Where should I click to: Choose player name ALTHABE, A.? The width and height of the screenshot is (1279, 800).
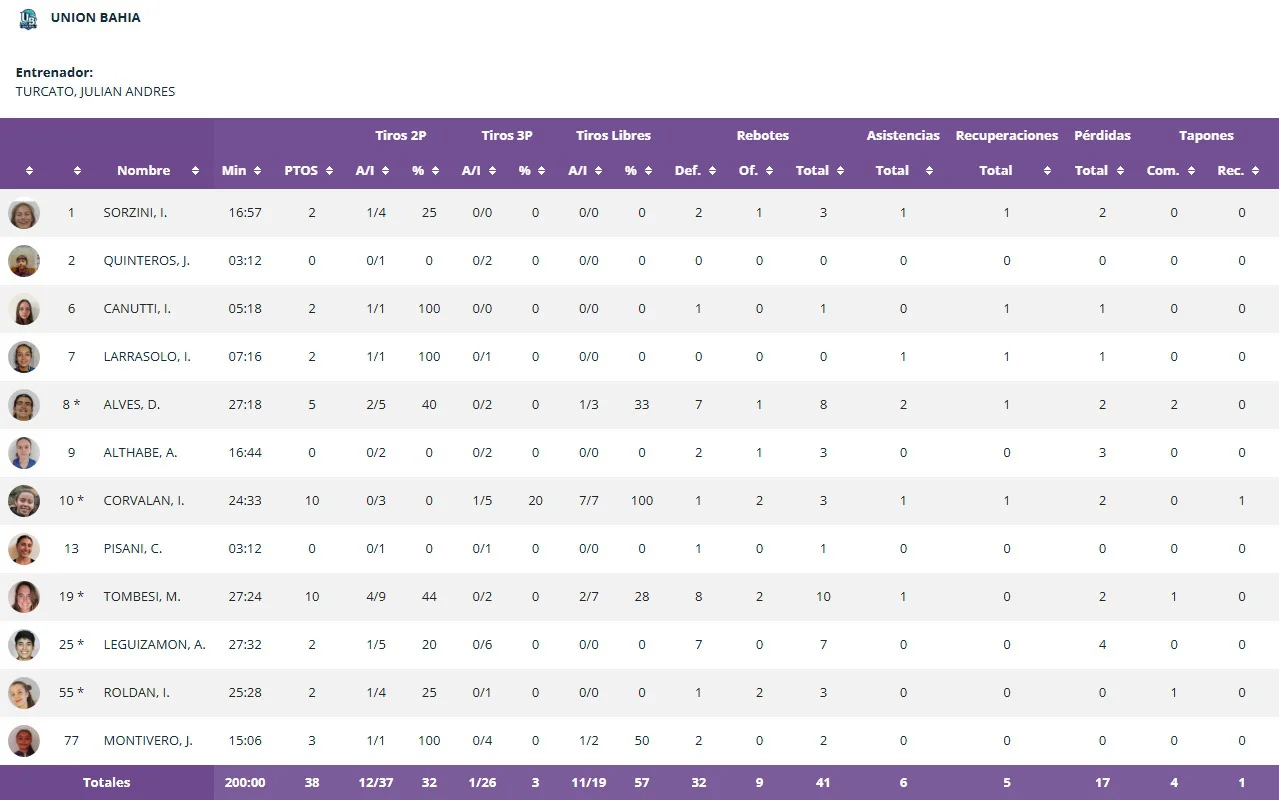[141, 453]
